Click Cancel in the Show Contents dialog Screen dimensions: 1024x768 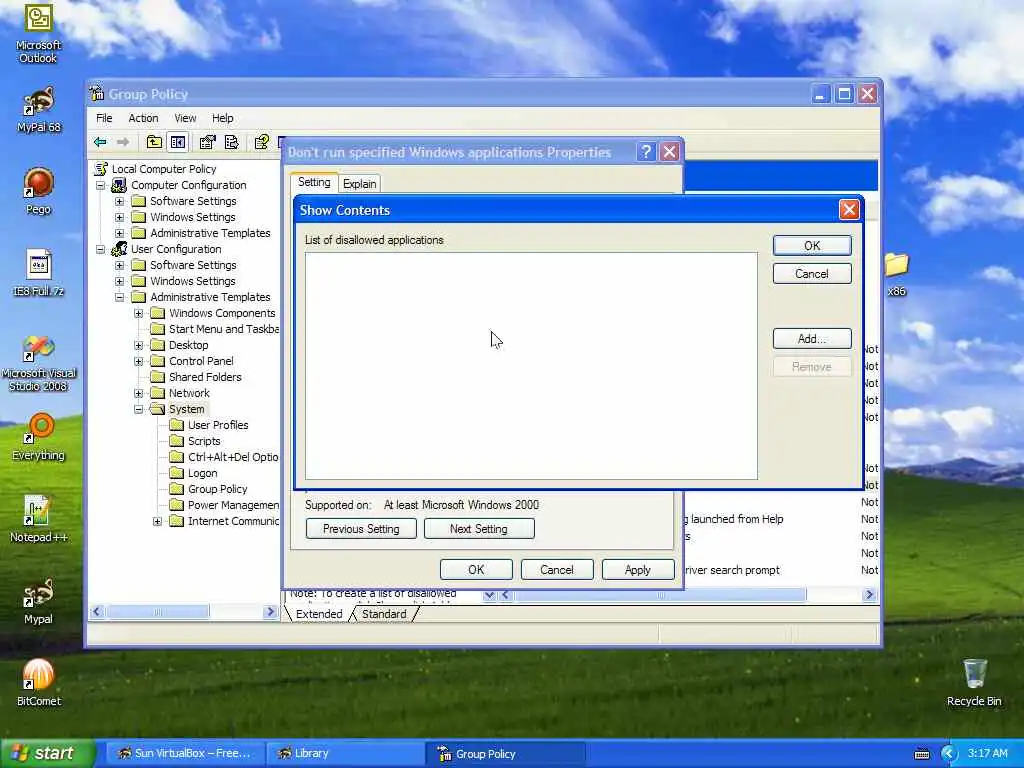(x=812, y=274)
